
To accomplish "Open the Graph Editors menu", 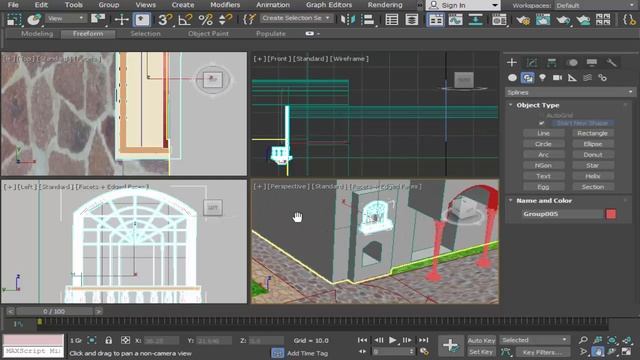I will (x=329, y=5).
